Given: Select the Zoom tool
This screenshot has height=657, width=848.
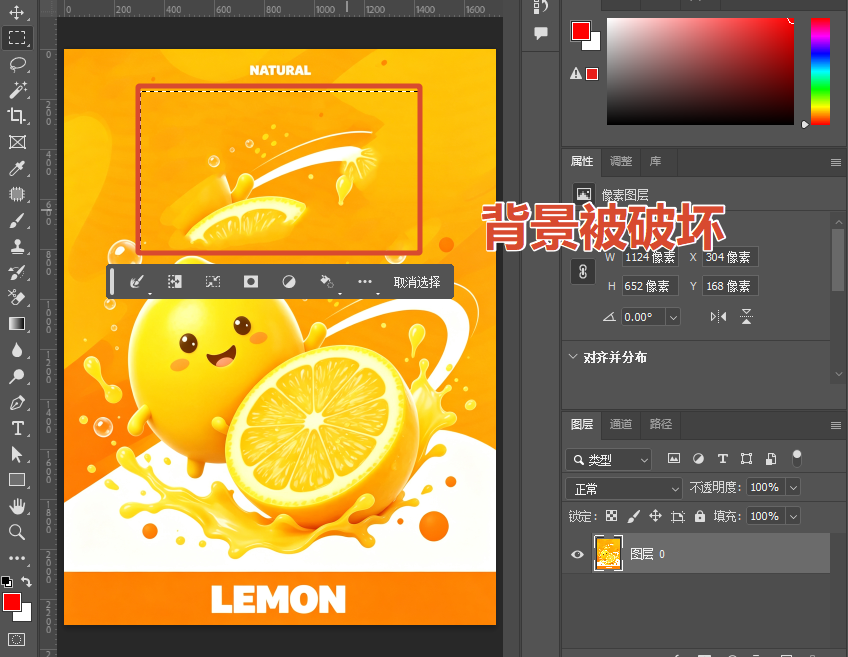Looking at the screenshot, I should (x=17, y=533).
